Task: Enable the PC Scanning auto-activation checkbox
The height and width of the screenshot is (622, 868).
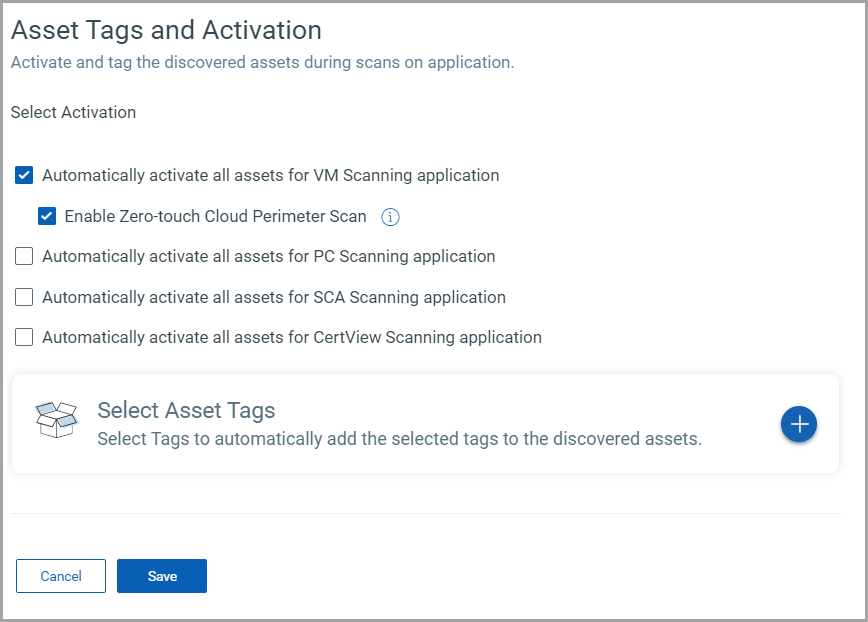Action: click(25, 257)
